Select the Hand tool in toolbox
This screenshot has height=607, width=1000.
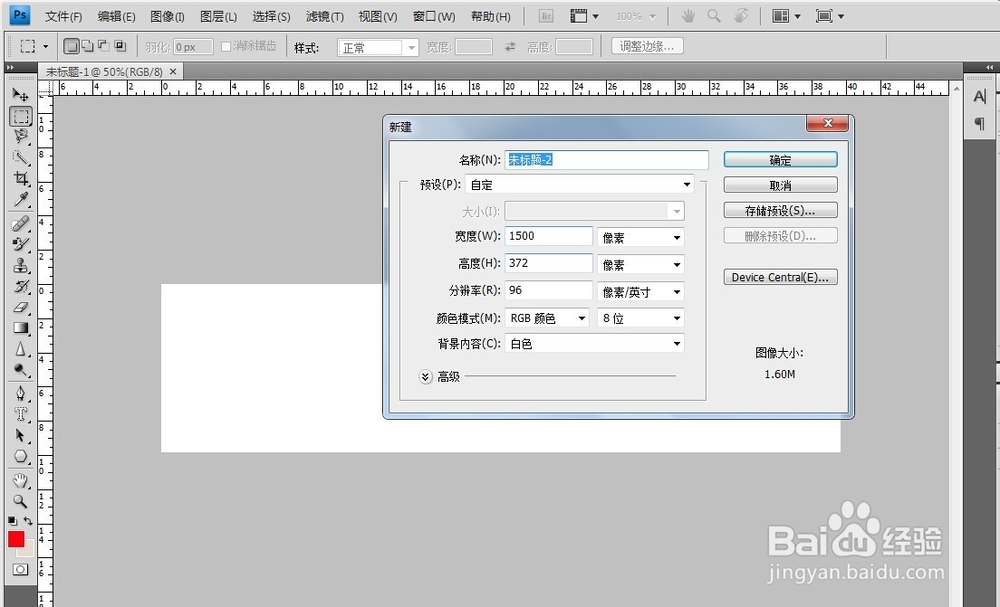[20, 480]
